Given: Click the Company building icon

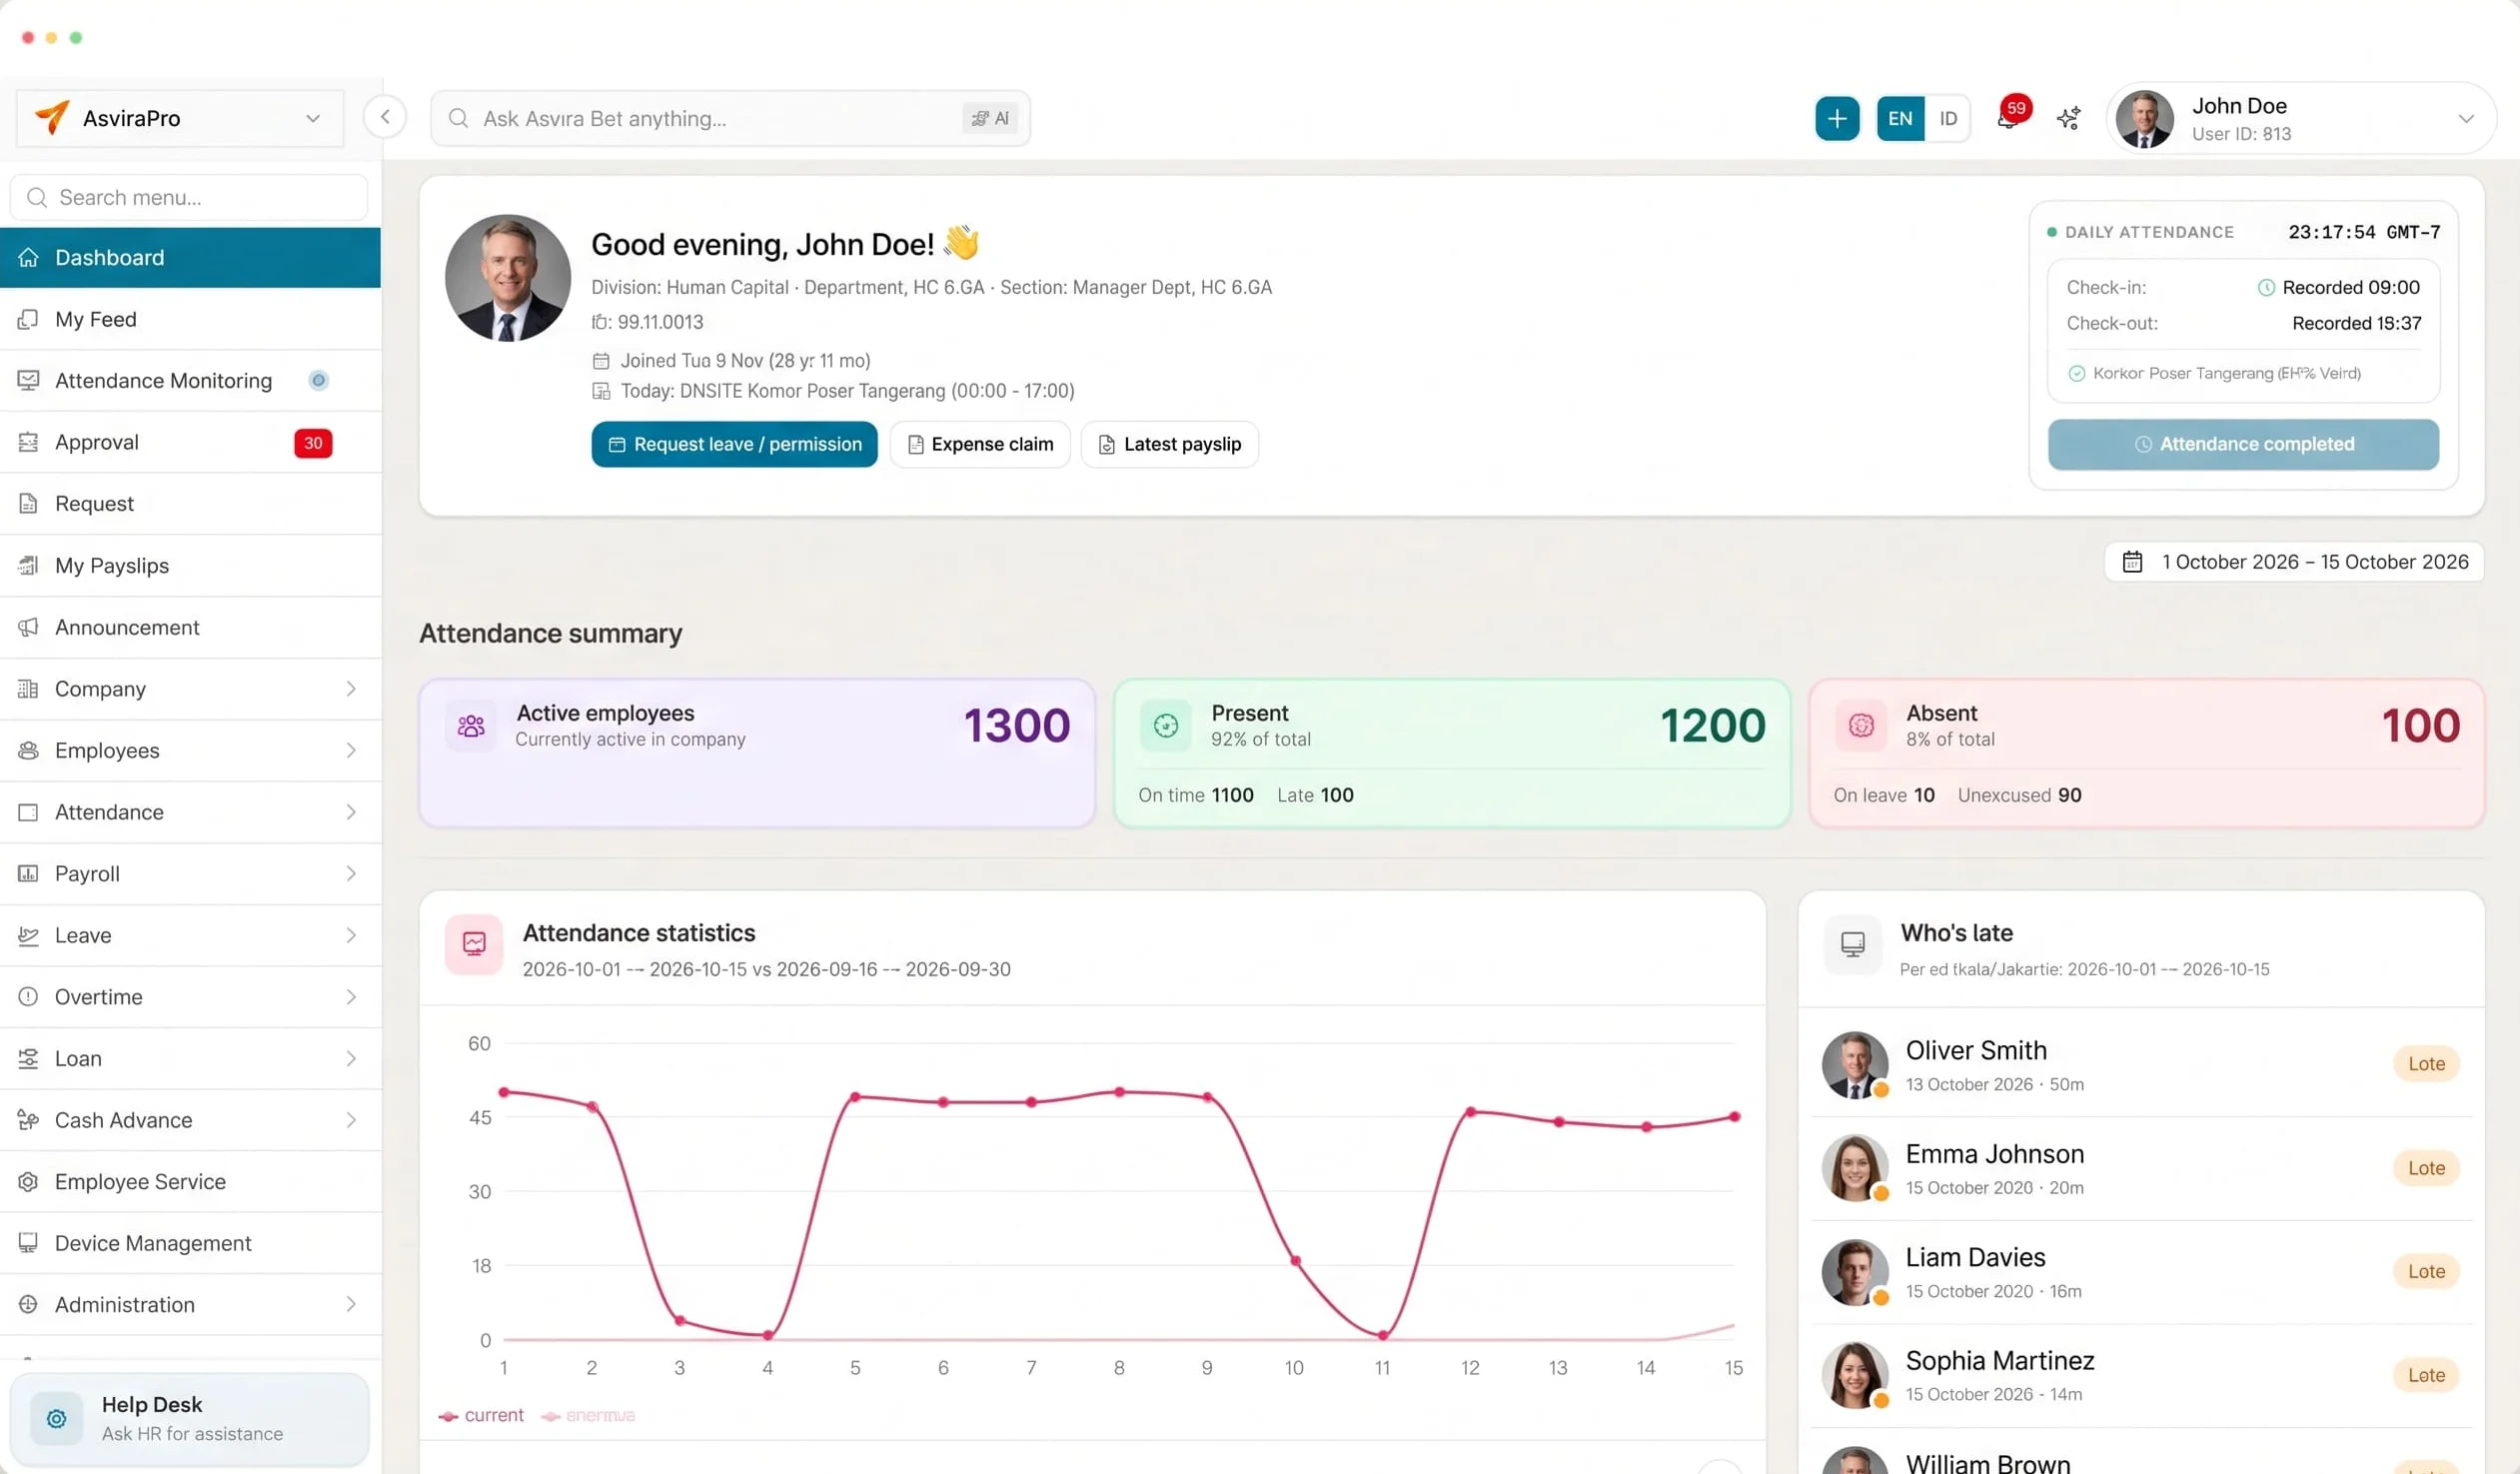Looking at the screenshot, I should point(28,688).
